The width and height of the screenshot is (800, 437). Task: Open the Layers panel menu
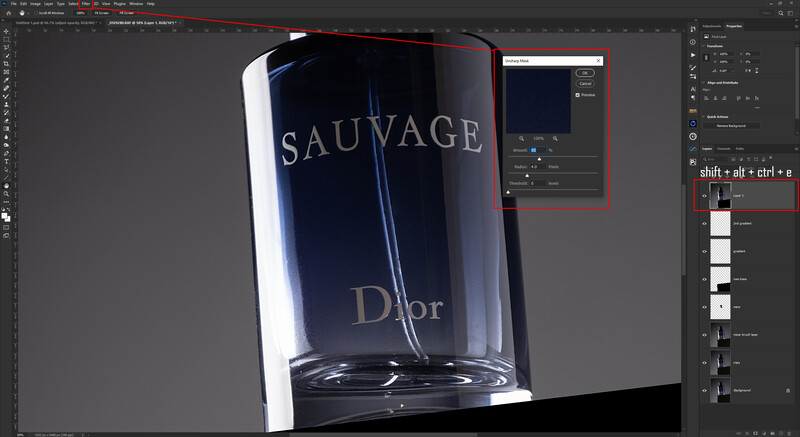coord(796,149)
